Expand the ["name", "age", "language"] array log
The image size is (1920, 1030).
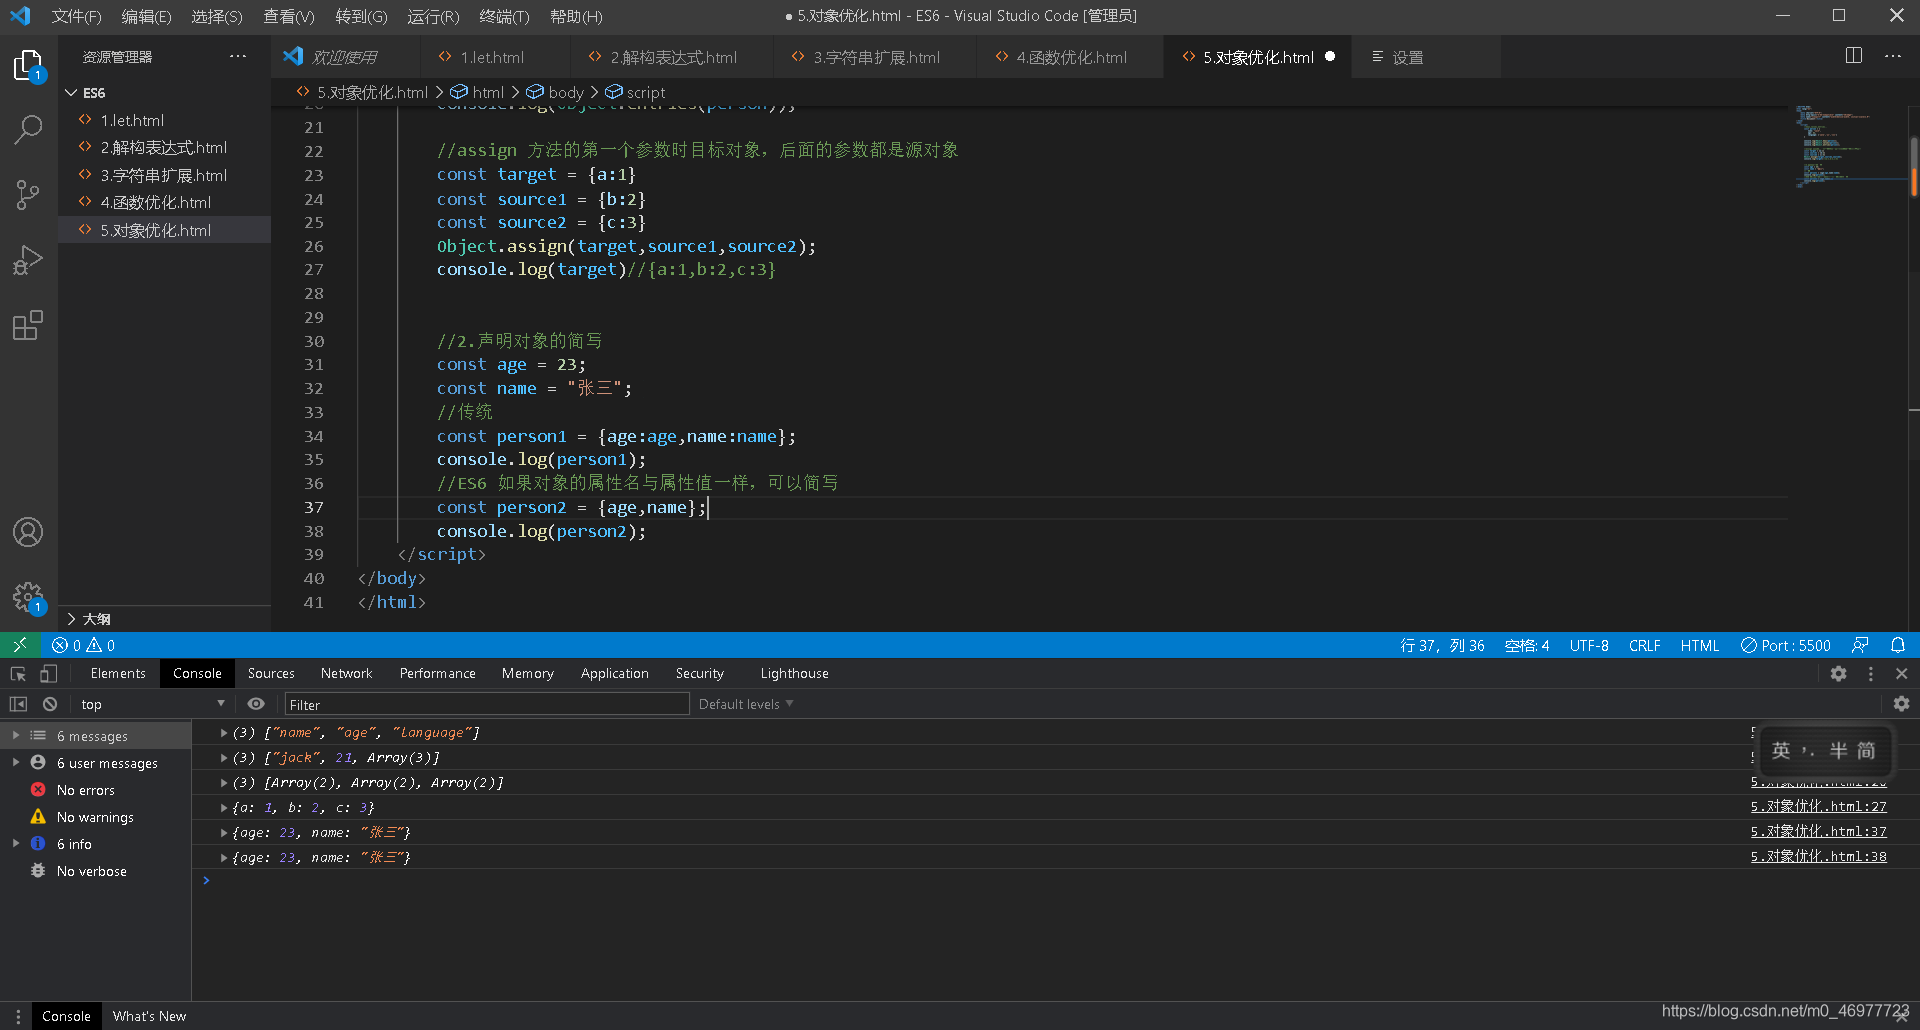click(x=224, y=732)
